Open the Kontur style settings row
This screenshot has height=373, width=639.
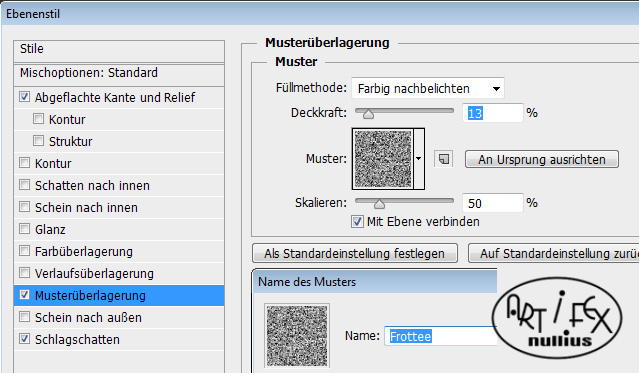119,164
